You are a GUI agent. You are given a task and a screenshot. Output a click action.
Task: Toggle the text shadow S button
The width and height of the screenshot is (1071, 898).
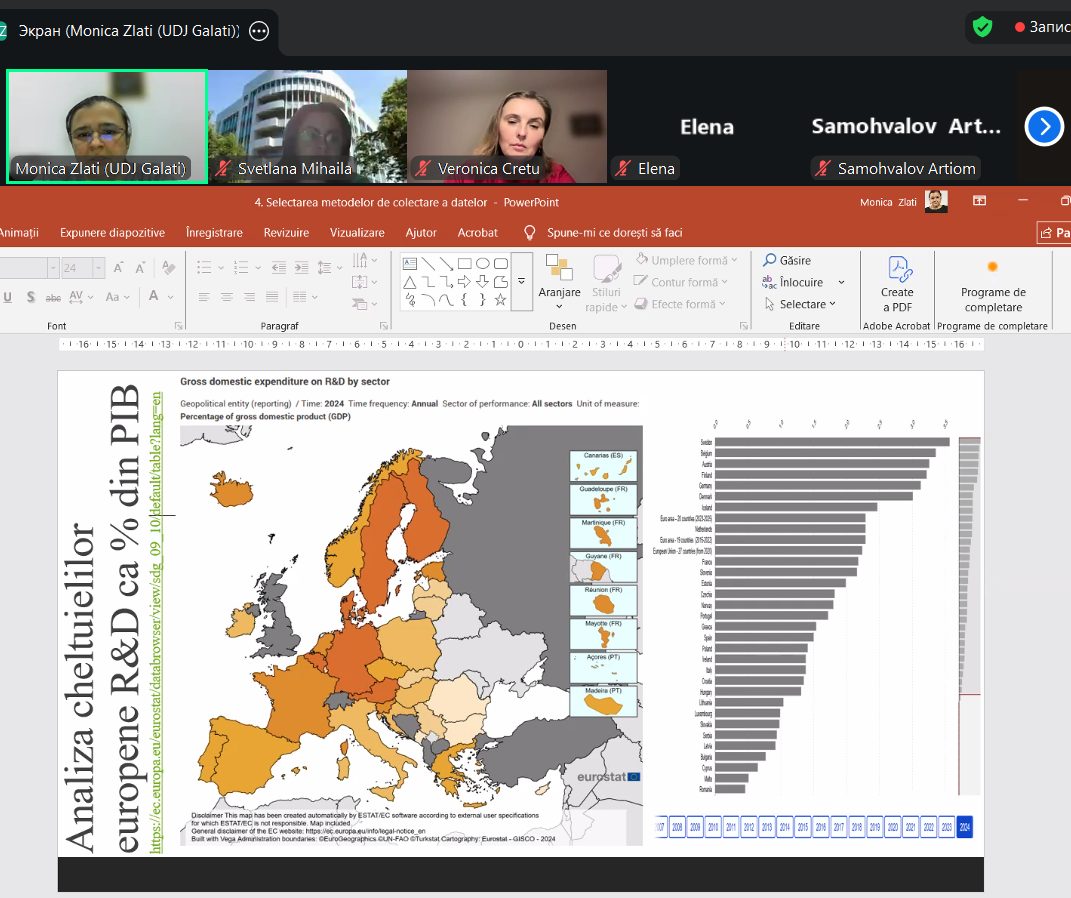click(31, 297)
